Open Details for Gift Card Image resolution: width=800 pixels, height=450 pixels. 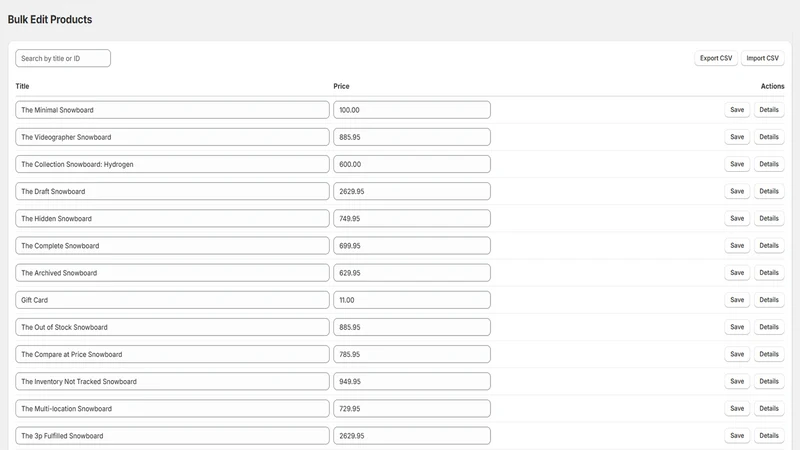click(769, 299)
